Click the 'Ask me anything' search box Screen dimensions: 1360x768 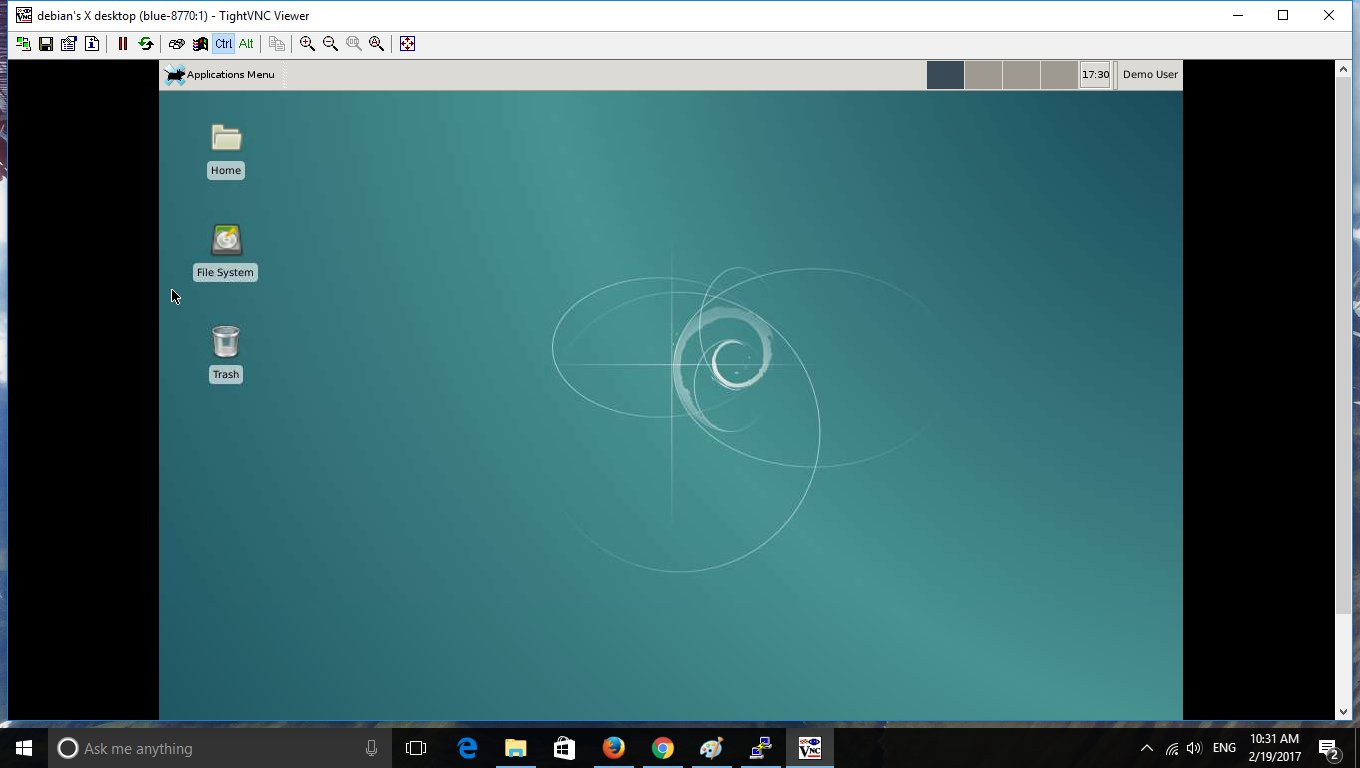coord(218,748)
